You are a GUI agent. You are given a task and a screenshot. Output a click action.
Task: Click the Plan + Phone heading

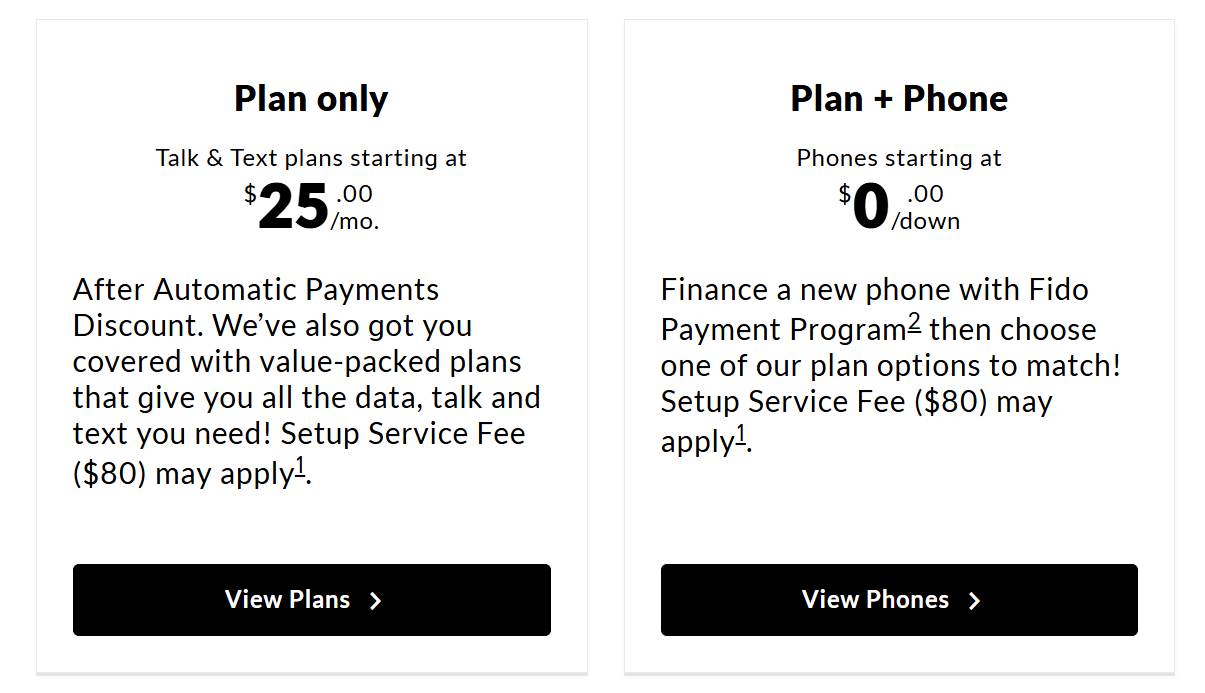(x=899, y=99)
